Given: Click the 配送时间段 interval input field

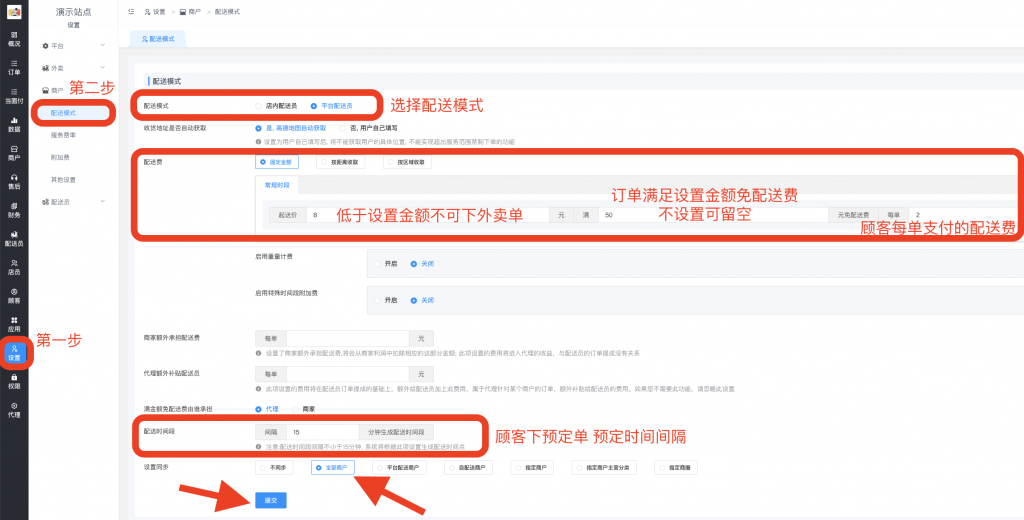Looking at the screenshot, I should pos(320,432).
